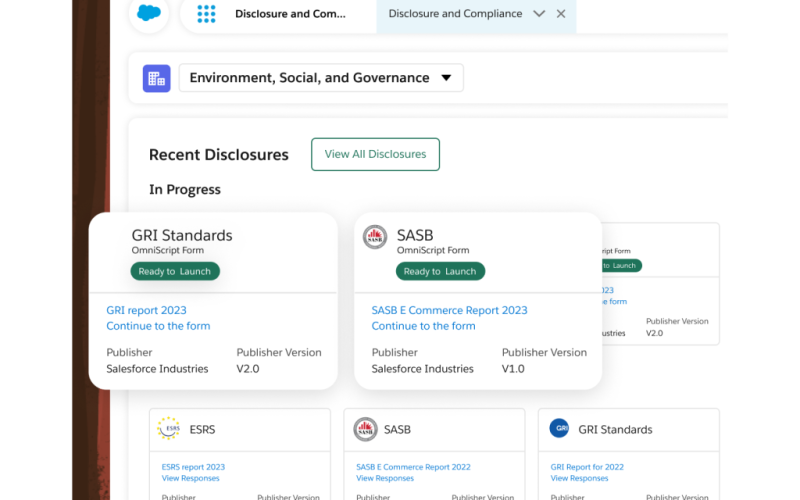Open the App Launcher dots grid

click(206, 14)
